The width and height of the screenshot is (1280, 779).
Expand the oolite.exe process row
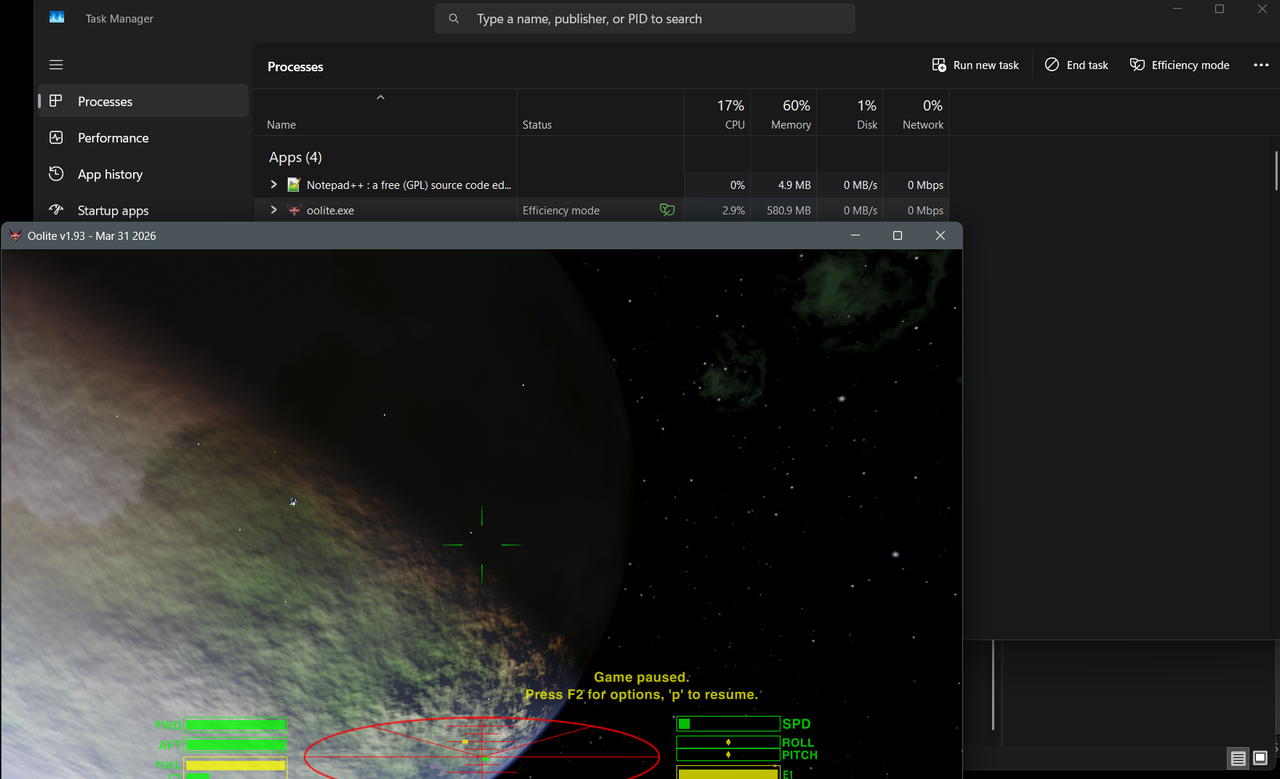point(273,210)
